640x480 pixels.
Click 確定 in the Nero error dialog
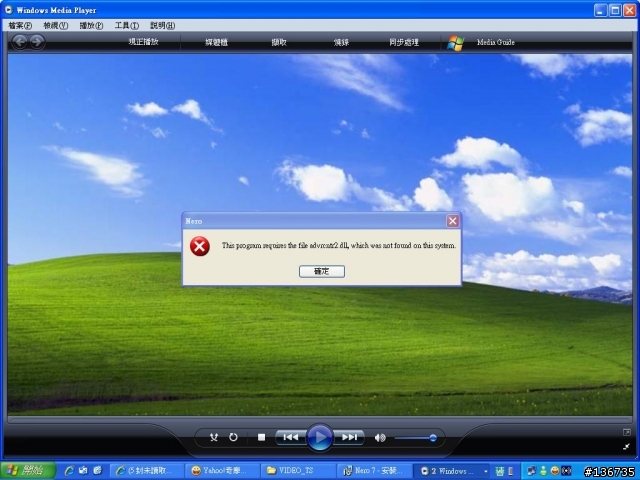[x=322, y=271]
